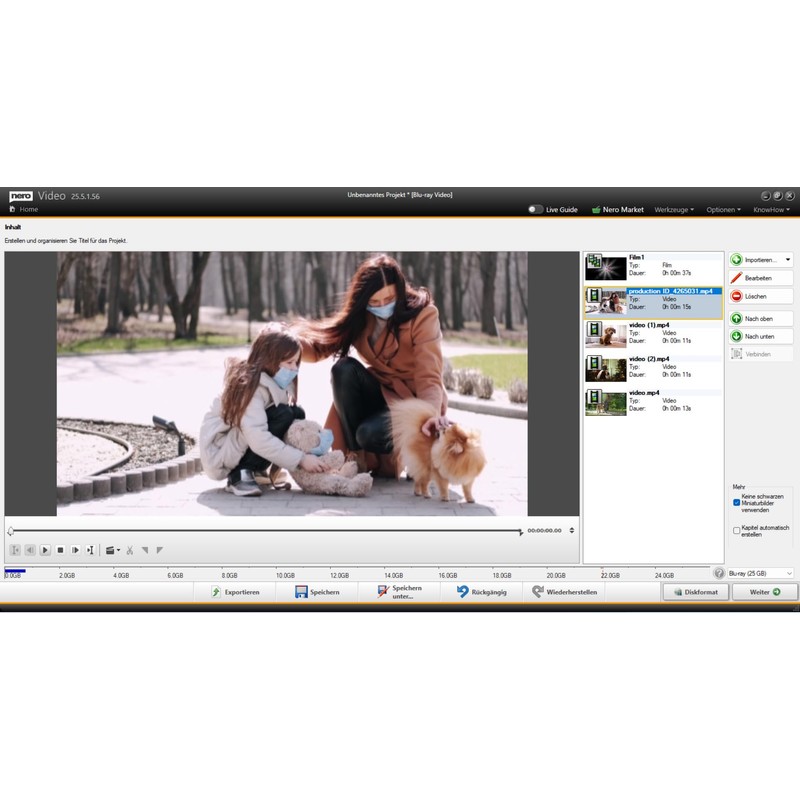Toggle the Live Guide switch
This screenshot has height=800, width=800.
pyautogui.click(x=536, y=210)
